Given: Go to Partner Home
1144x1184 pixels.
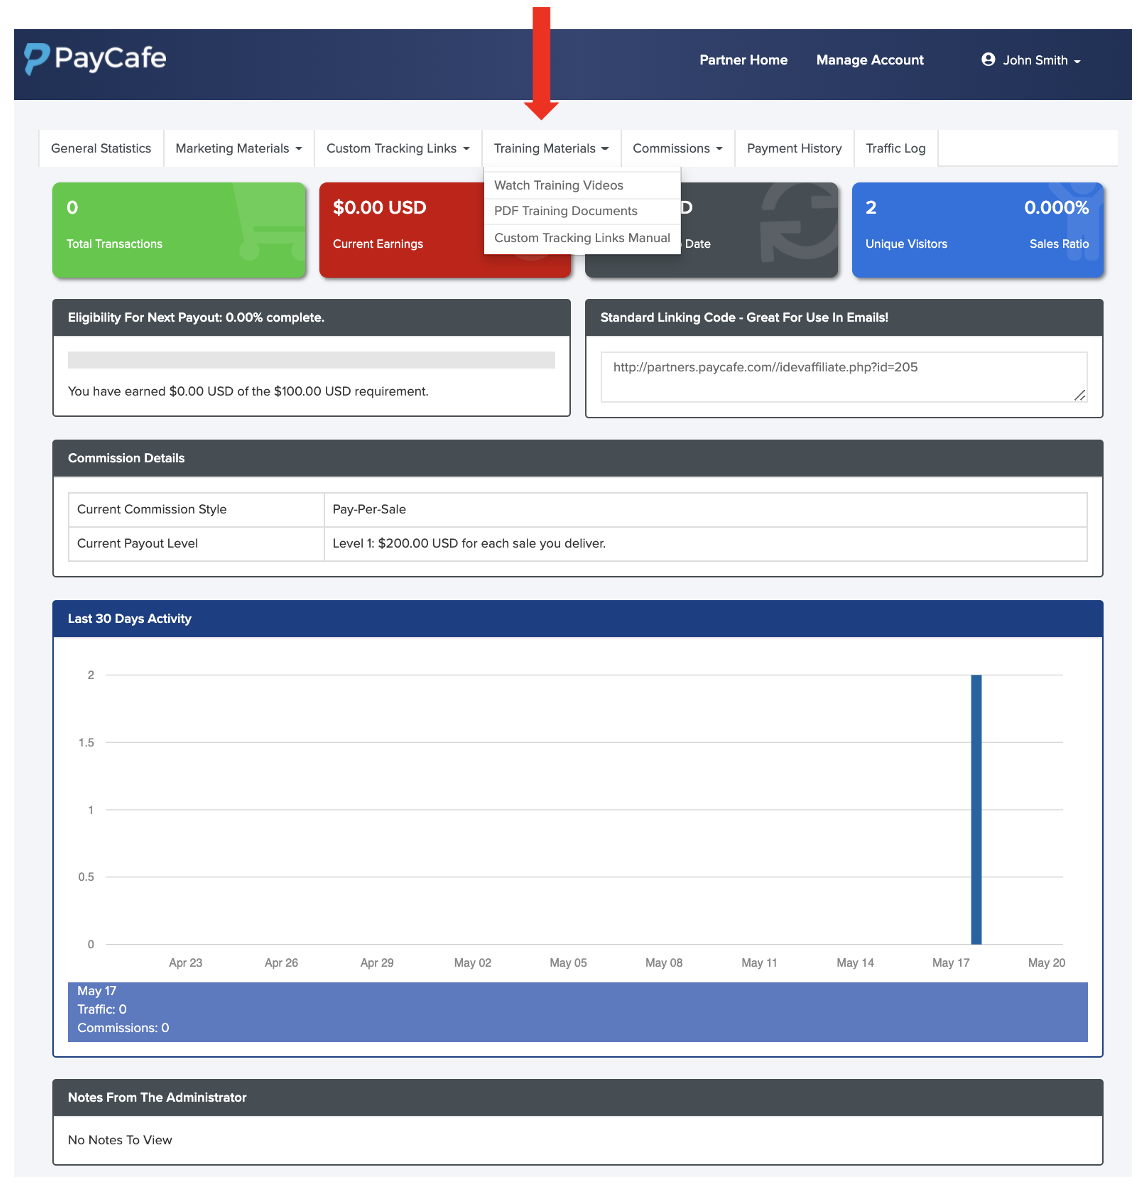Looking at the screenshot, I should (743, 60).
